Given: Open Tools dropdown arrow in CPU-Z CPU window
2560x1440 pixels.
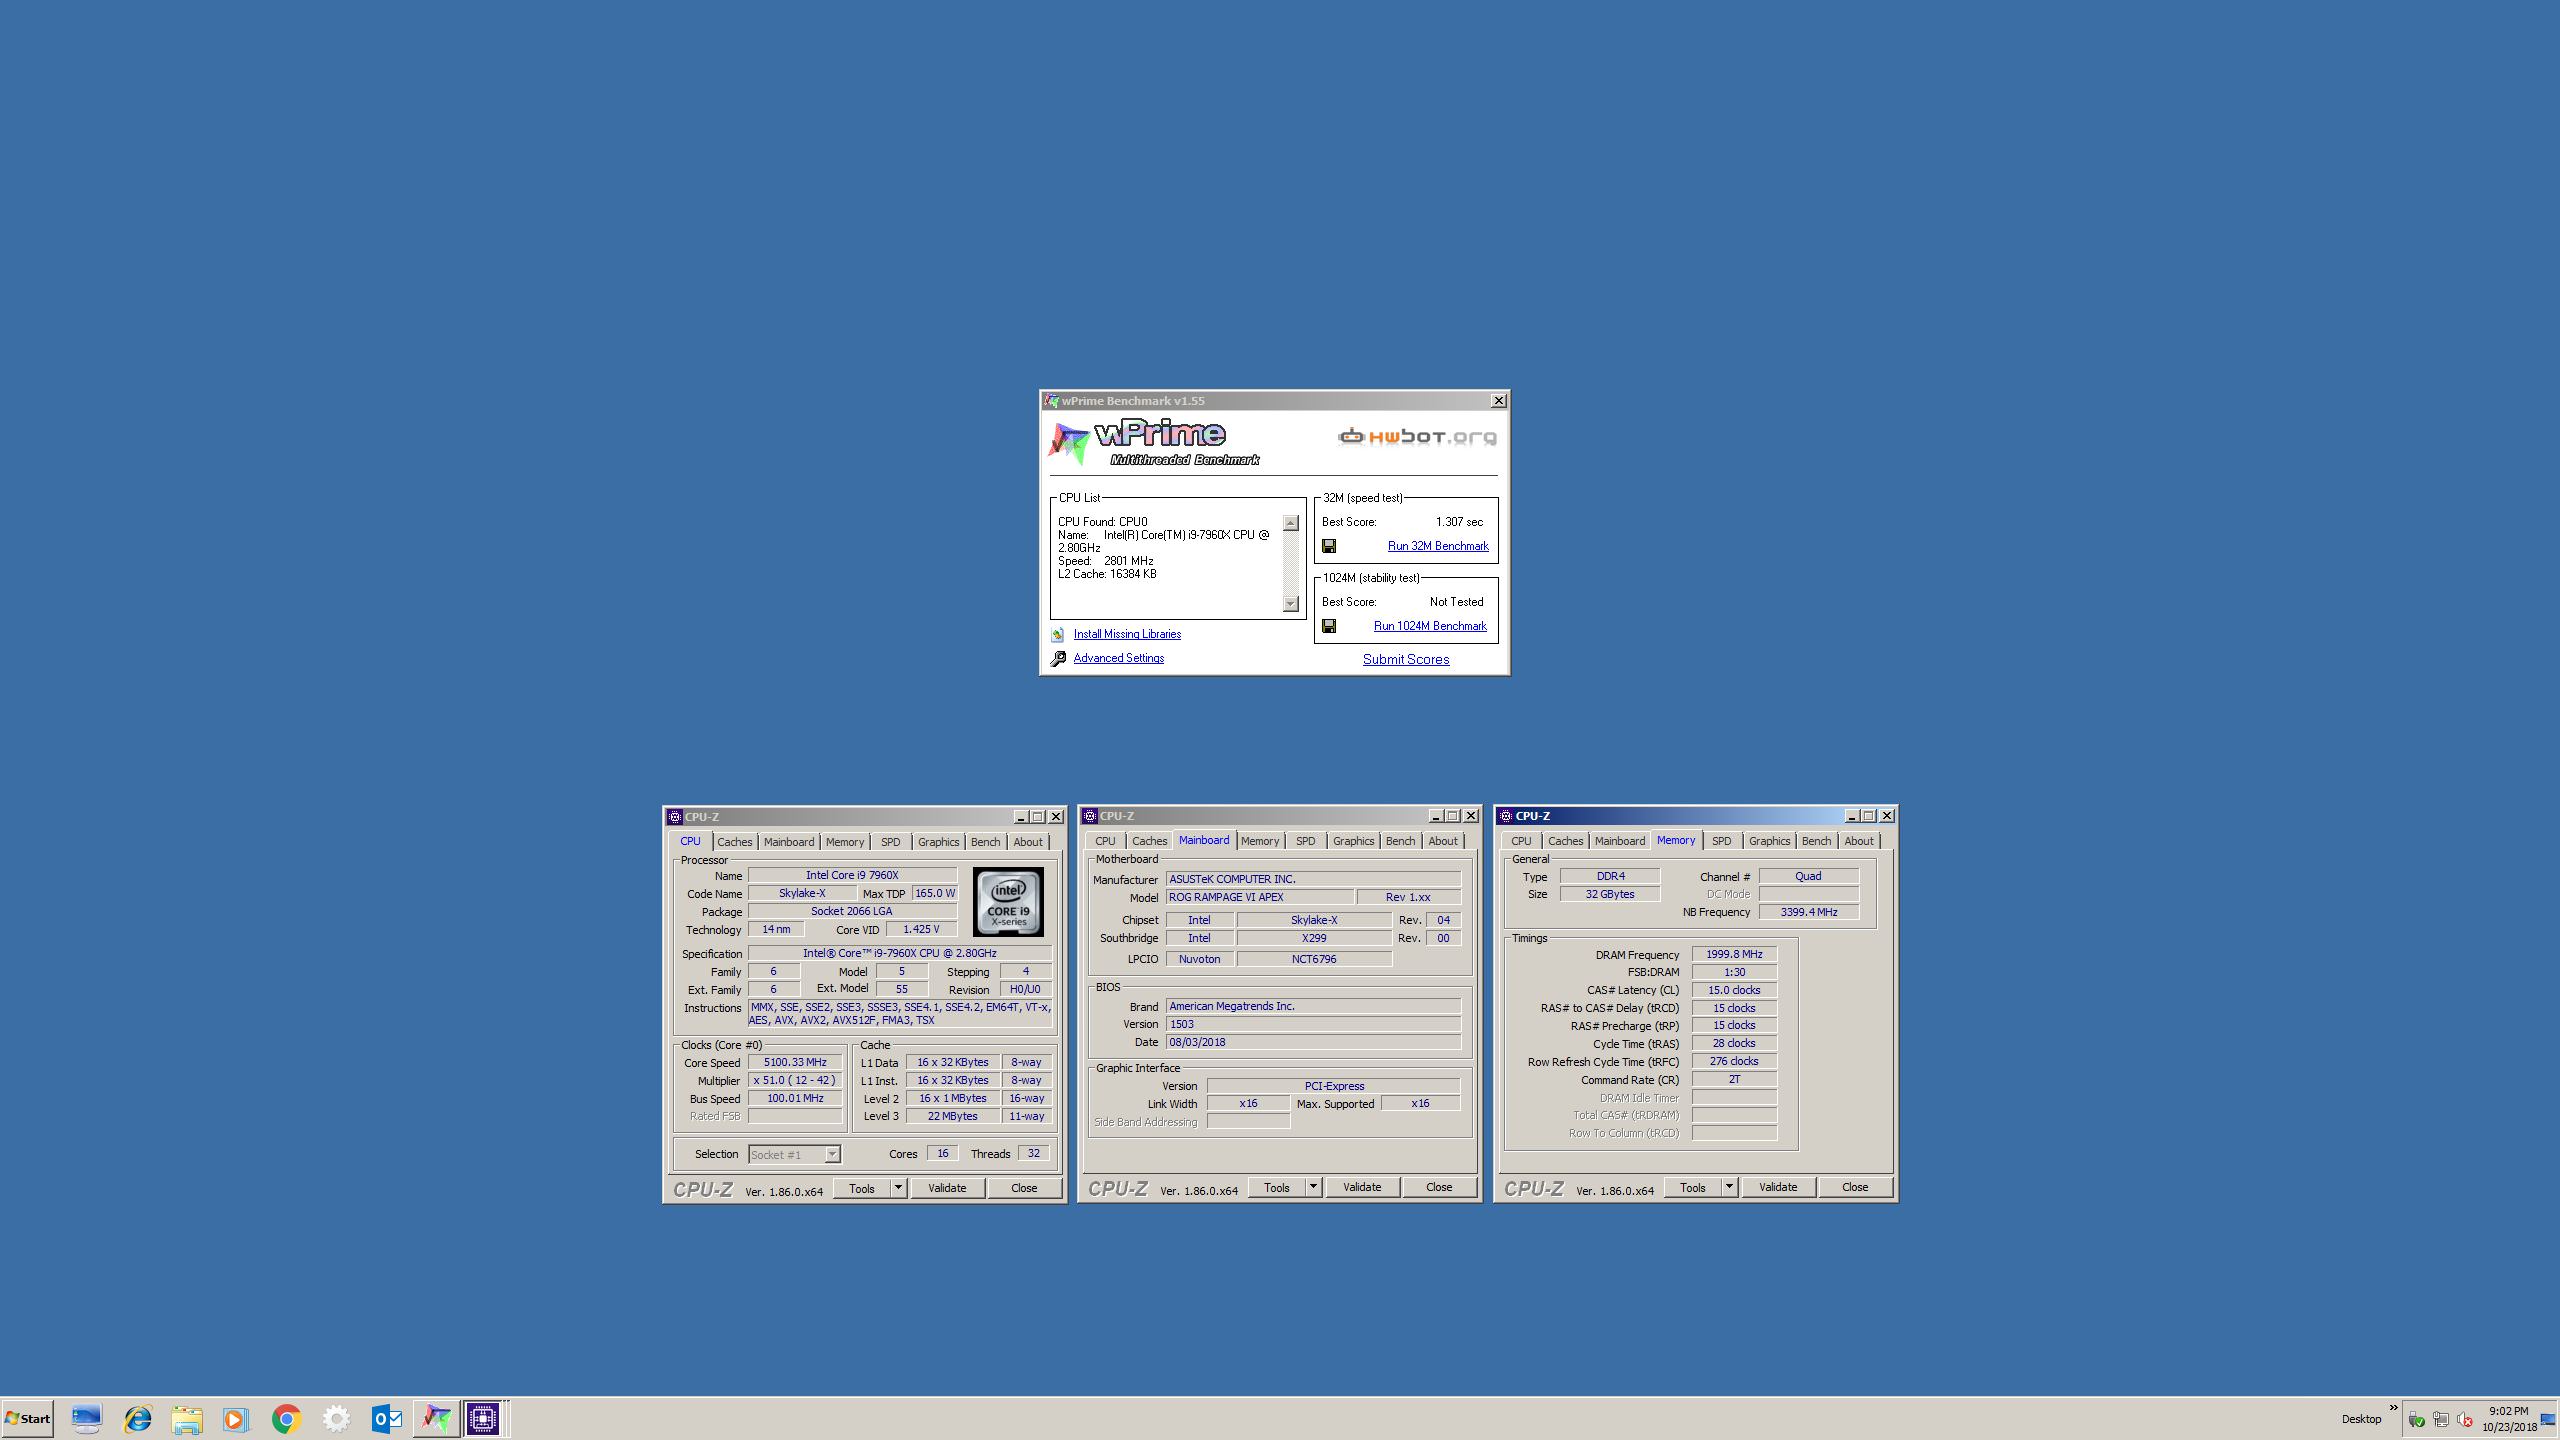Looking at the screenshot, I should (898, 1188).
